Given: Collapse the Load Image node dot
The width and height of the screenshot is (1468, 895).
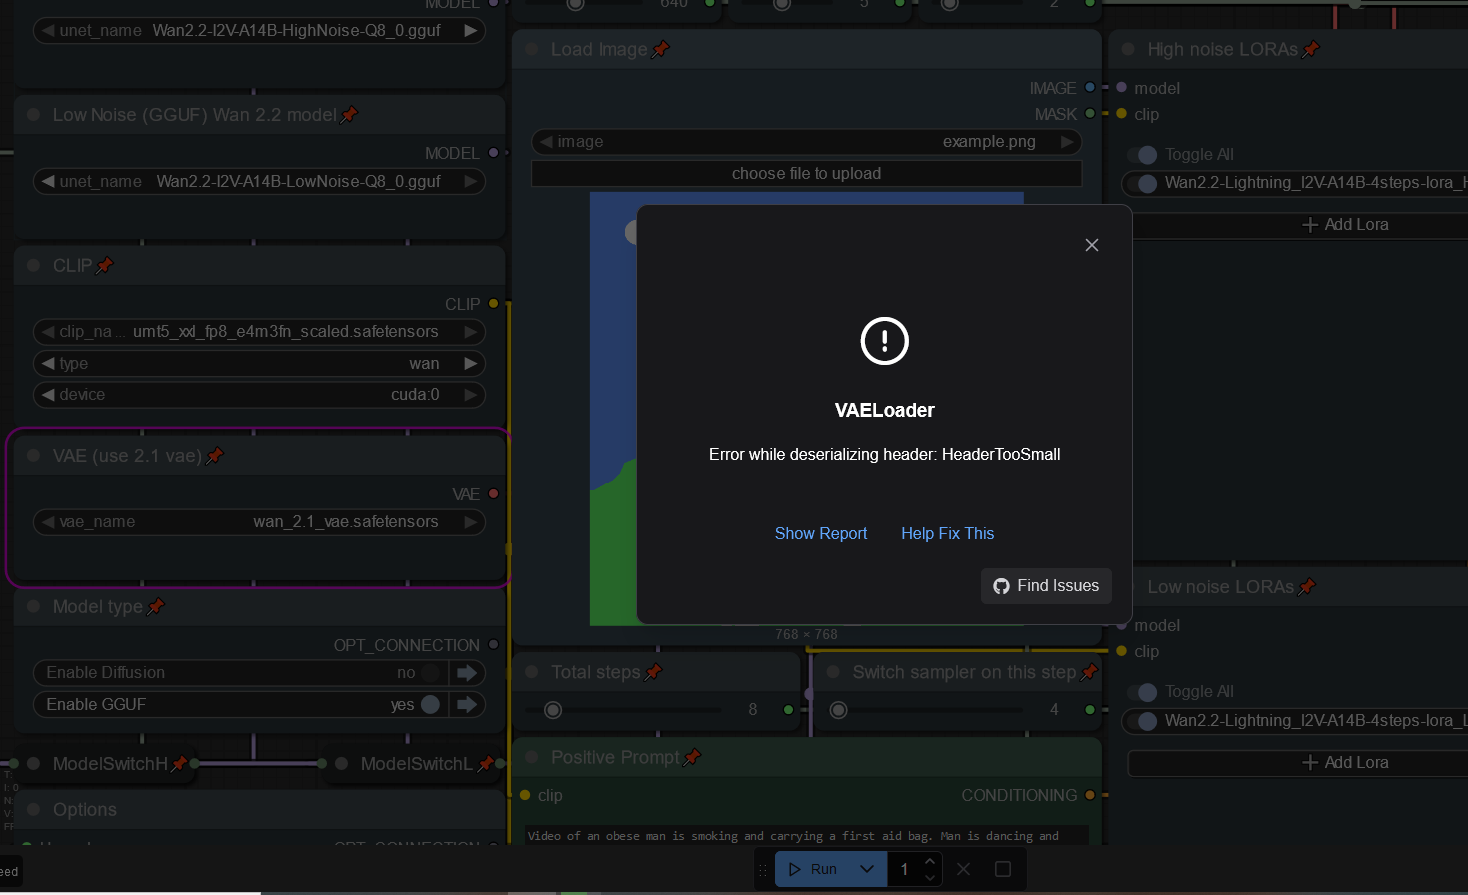Looking at the screenshot, I should tap(532, 49).
